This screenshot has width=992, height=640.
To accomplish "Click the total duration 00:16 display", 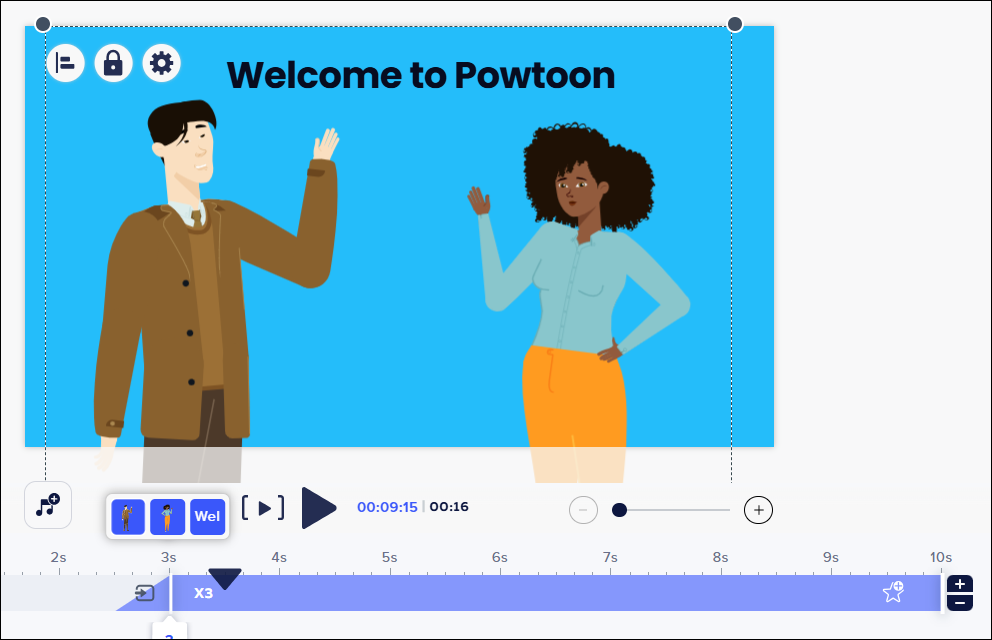I will click(x=449, y=507).
